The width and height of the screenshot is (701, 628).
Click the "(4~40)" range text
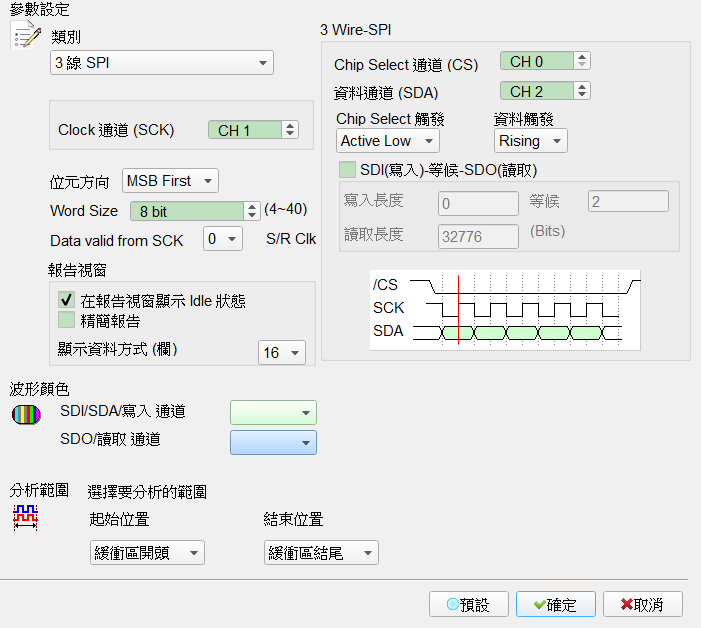286,209
